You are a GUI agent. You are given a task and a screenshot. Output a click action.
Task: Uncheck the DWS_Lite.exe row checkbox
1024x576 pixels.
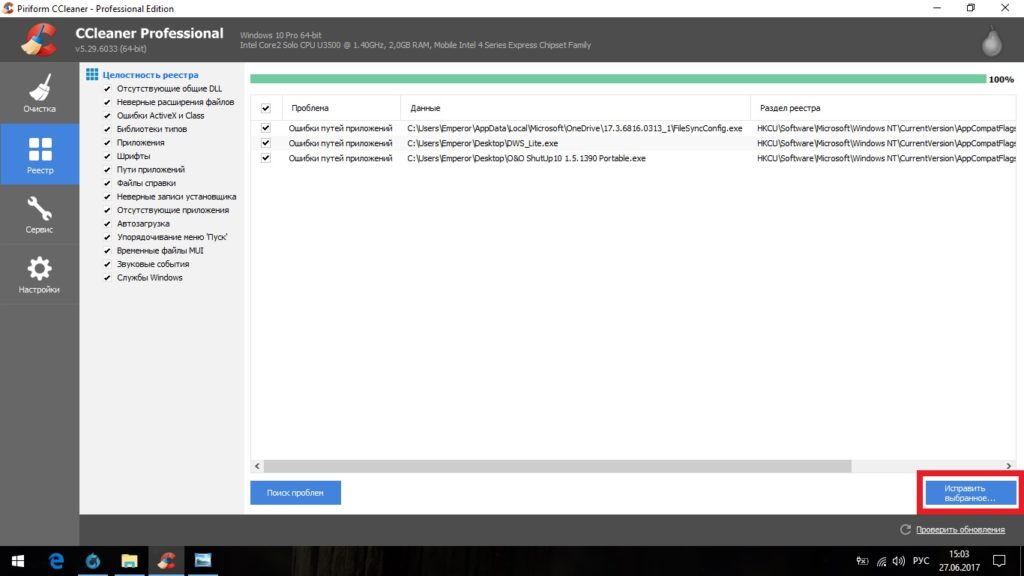266,143
